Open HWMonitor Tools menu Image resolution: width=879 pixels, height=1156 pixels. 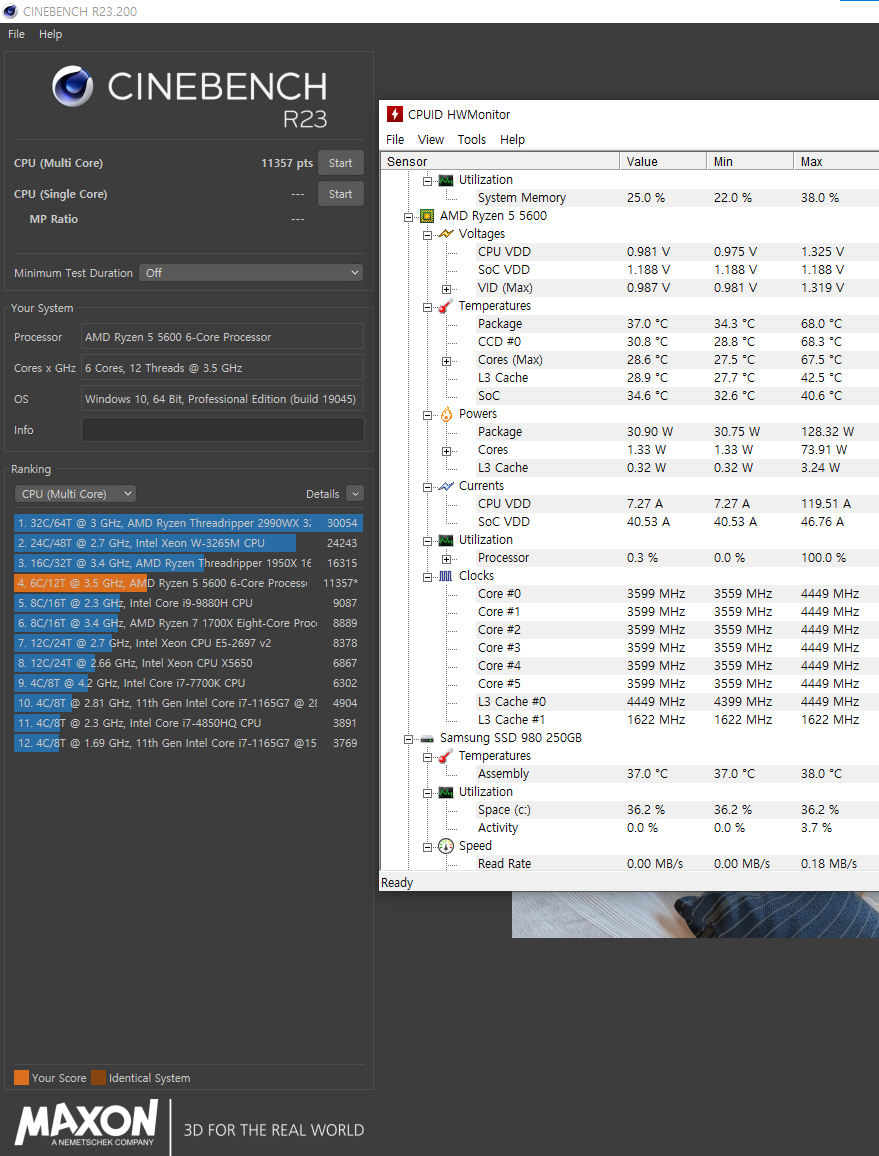(x=472, y=139)
